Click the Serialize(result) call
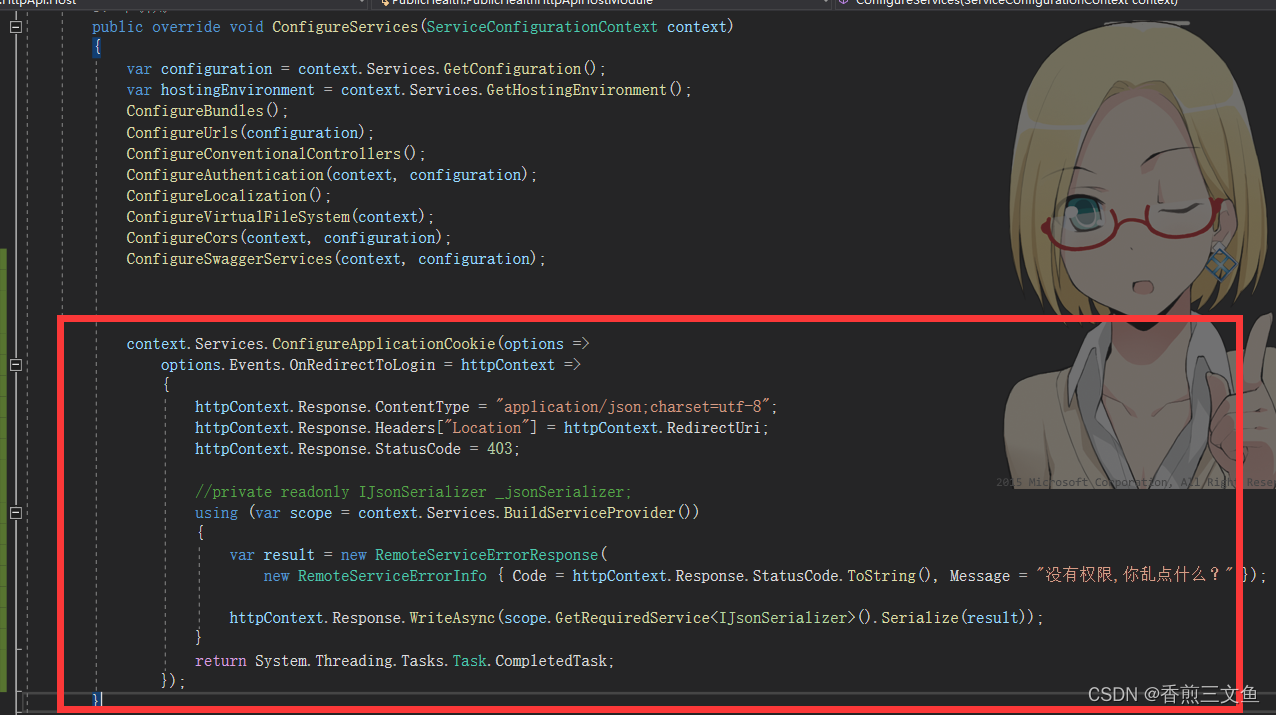Viewport: 1276px width, 715px height. point(954,618)
